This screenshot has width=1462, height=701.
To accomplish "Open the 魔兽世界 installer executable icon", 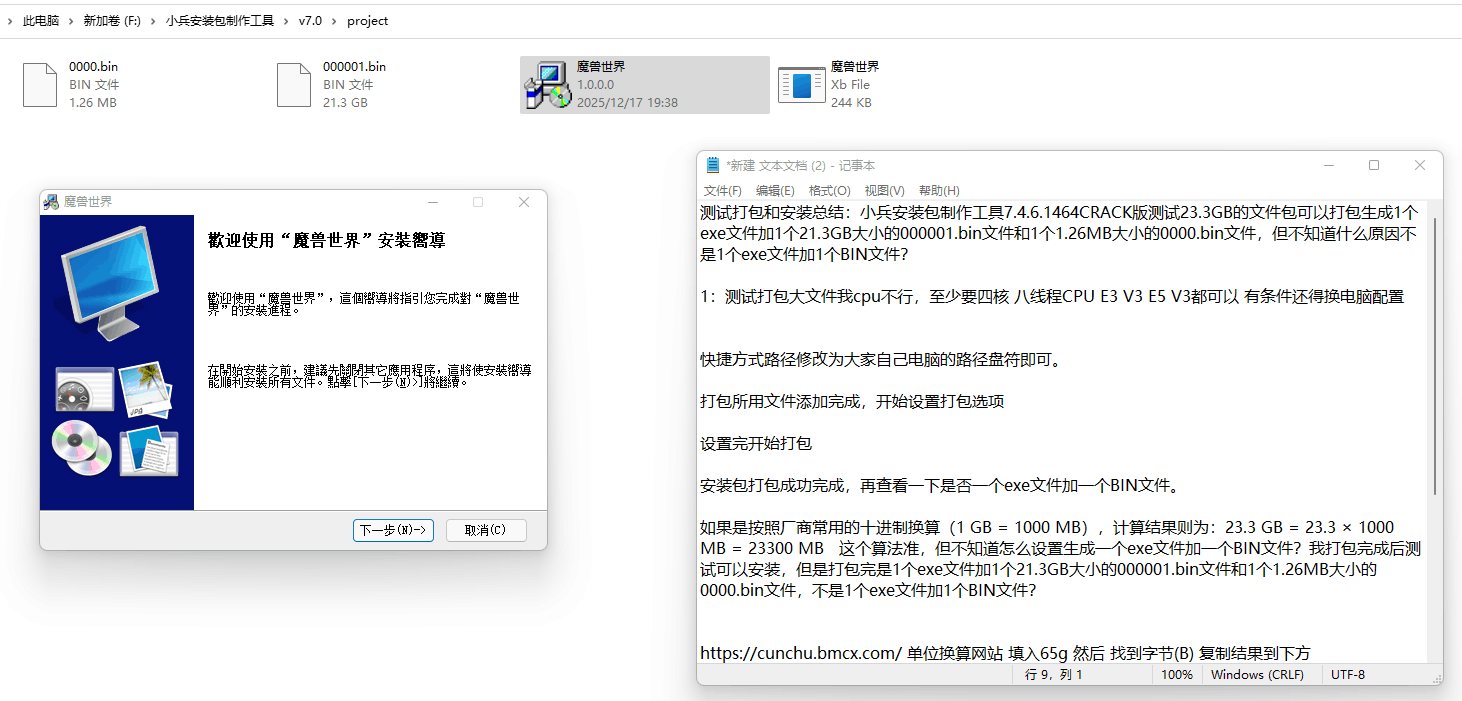I will point(547,84).
